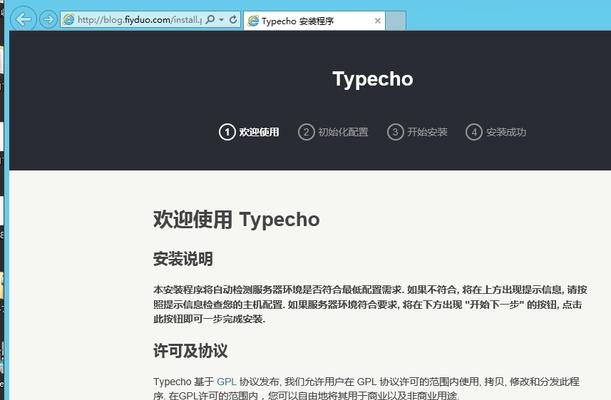Close the Typecho 安装程序 tab
This screenshot has height=400, width=611.
377,21
